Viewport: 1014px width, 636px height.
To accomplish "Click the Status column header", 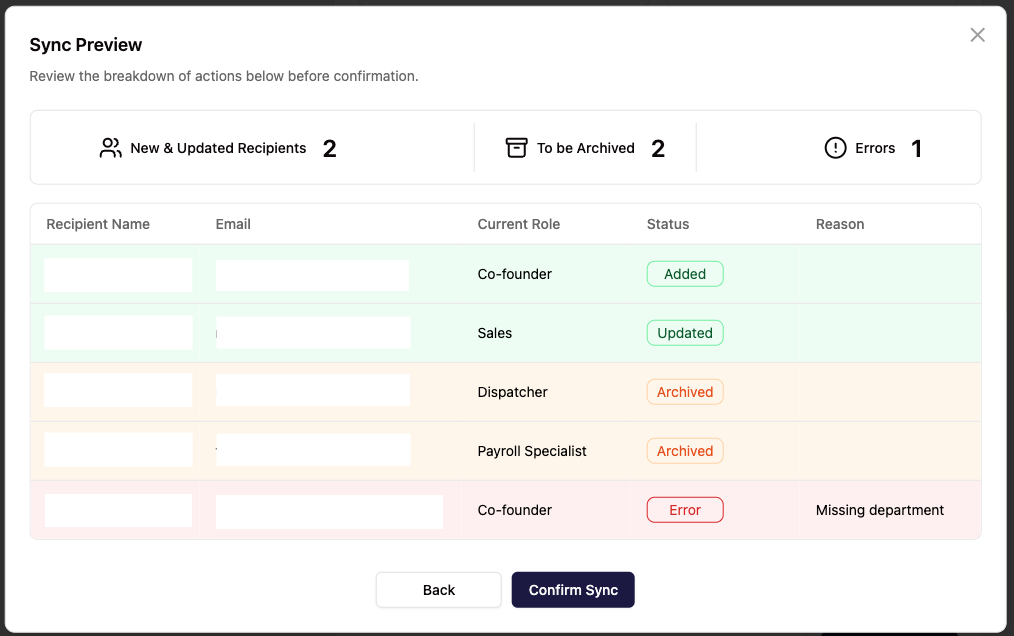I will 668,224.
